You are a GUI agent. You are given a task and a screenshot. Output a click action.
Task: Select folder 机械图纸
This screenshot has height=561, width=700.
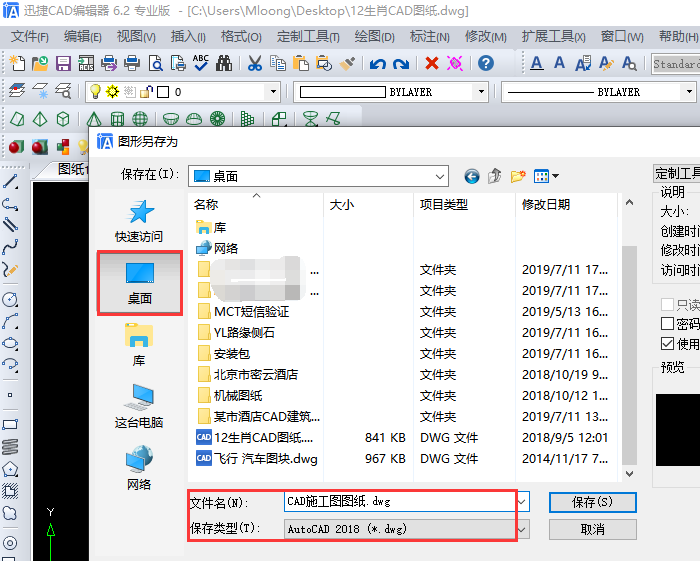230,395
